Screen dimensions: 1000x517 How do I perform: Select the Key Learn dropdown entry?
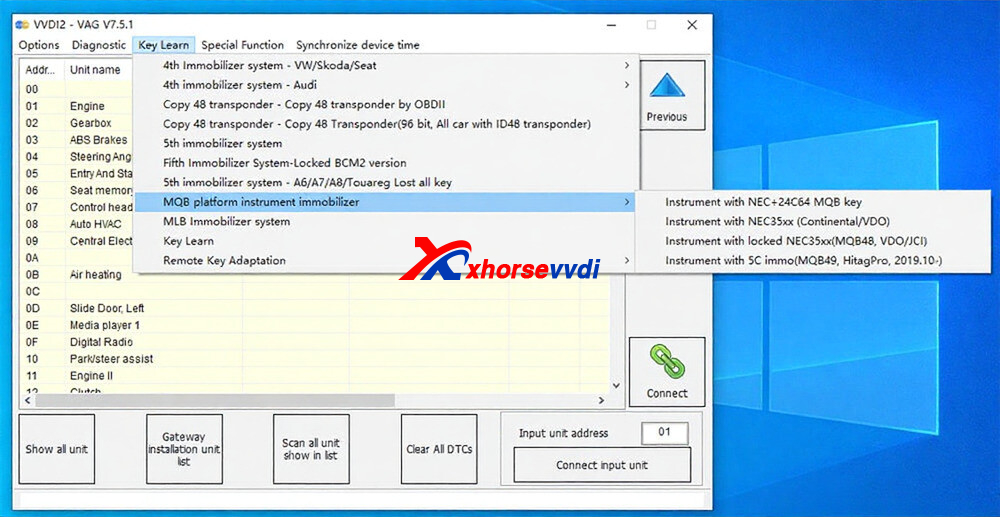[386, 241]
